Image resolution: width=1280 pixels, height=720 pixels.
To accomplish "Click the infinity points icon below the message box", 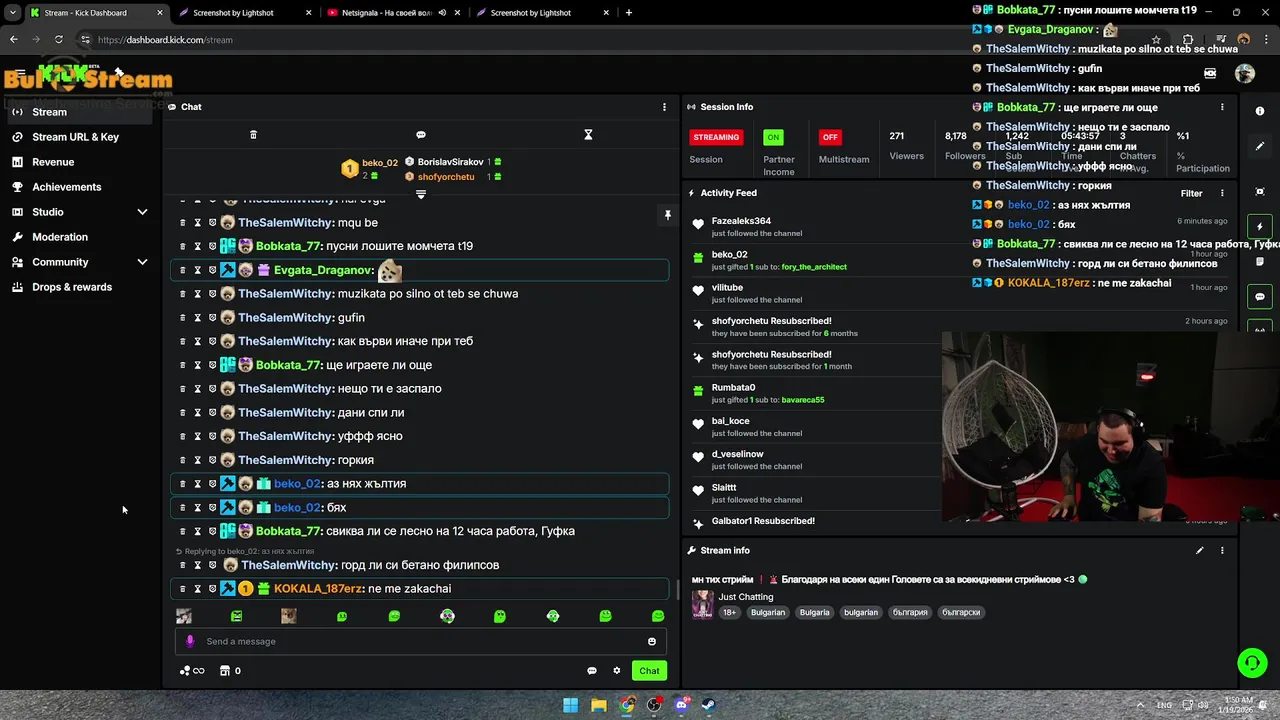I will [192, 671].
